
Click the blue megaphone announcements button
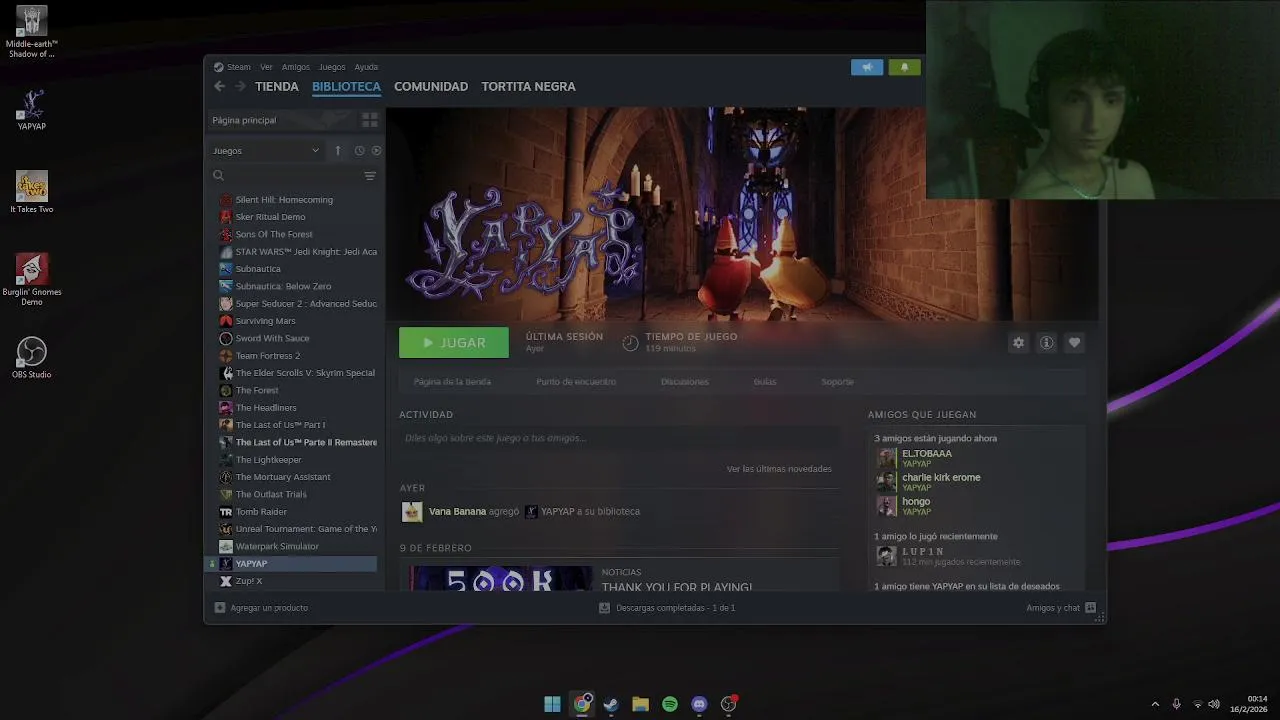coord(867,67)
